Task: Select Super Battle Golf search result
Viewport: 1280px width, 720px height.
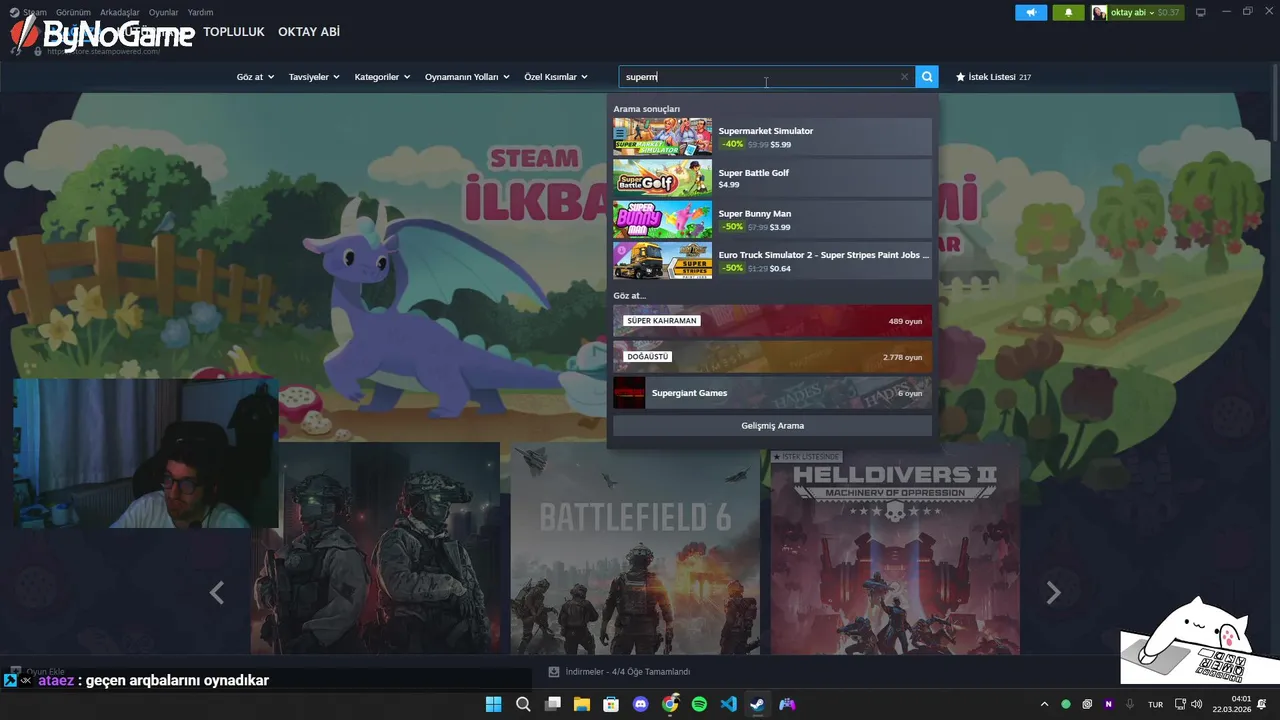Action: (772, 178)
